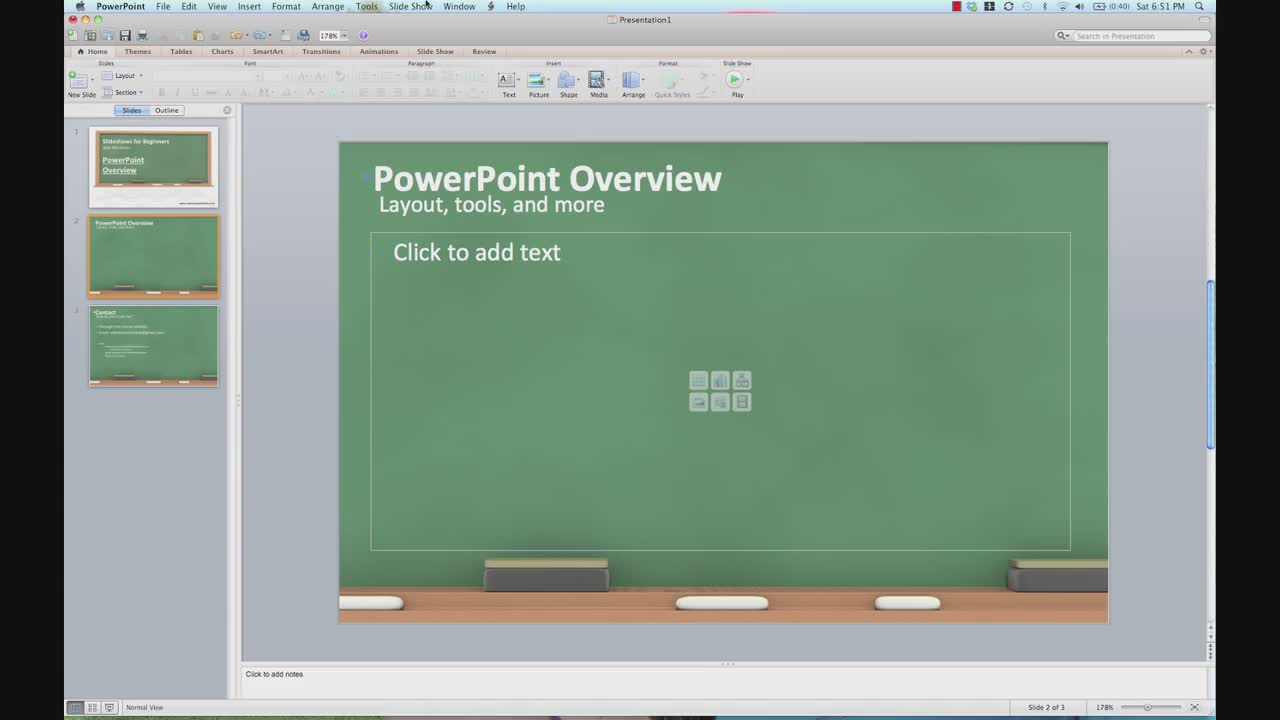Click the 'Click to add notes' field
This screenshot has width=1280, height=720.
(724, 683)
